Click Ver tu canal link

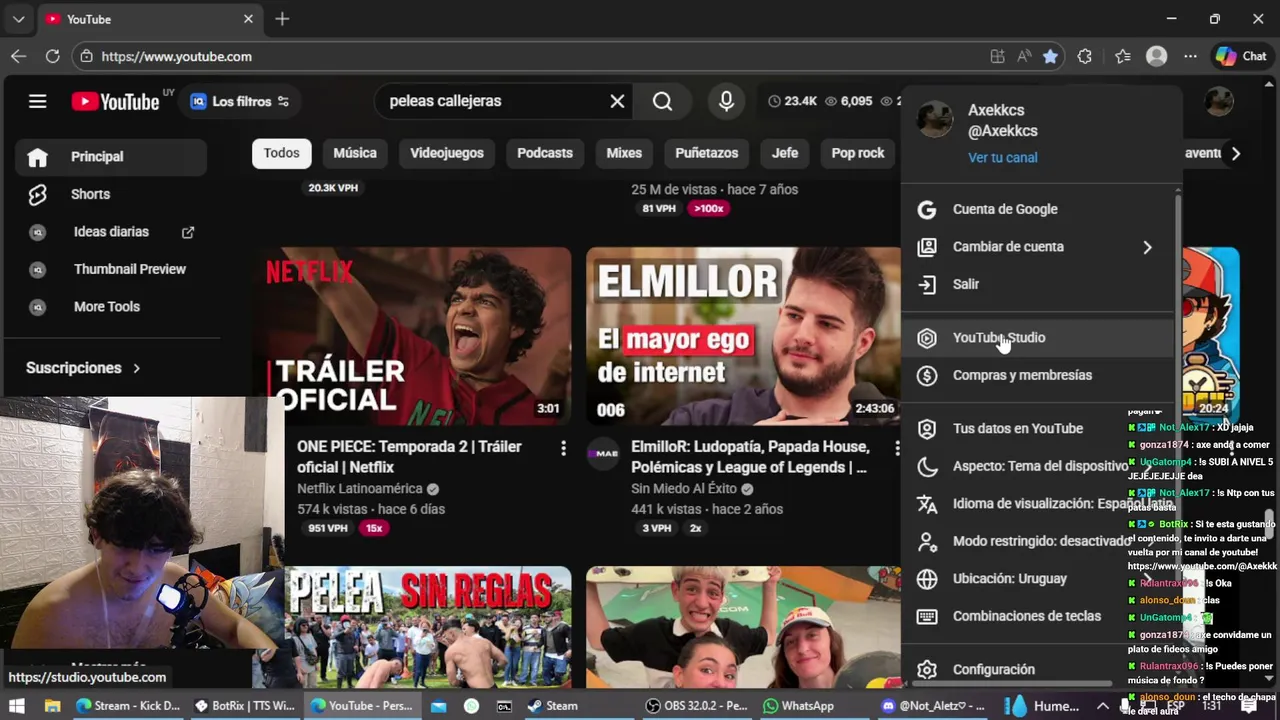tap(1002, 158)
